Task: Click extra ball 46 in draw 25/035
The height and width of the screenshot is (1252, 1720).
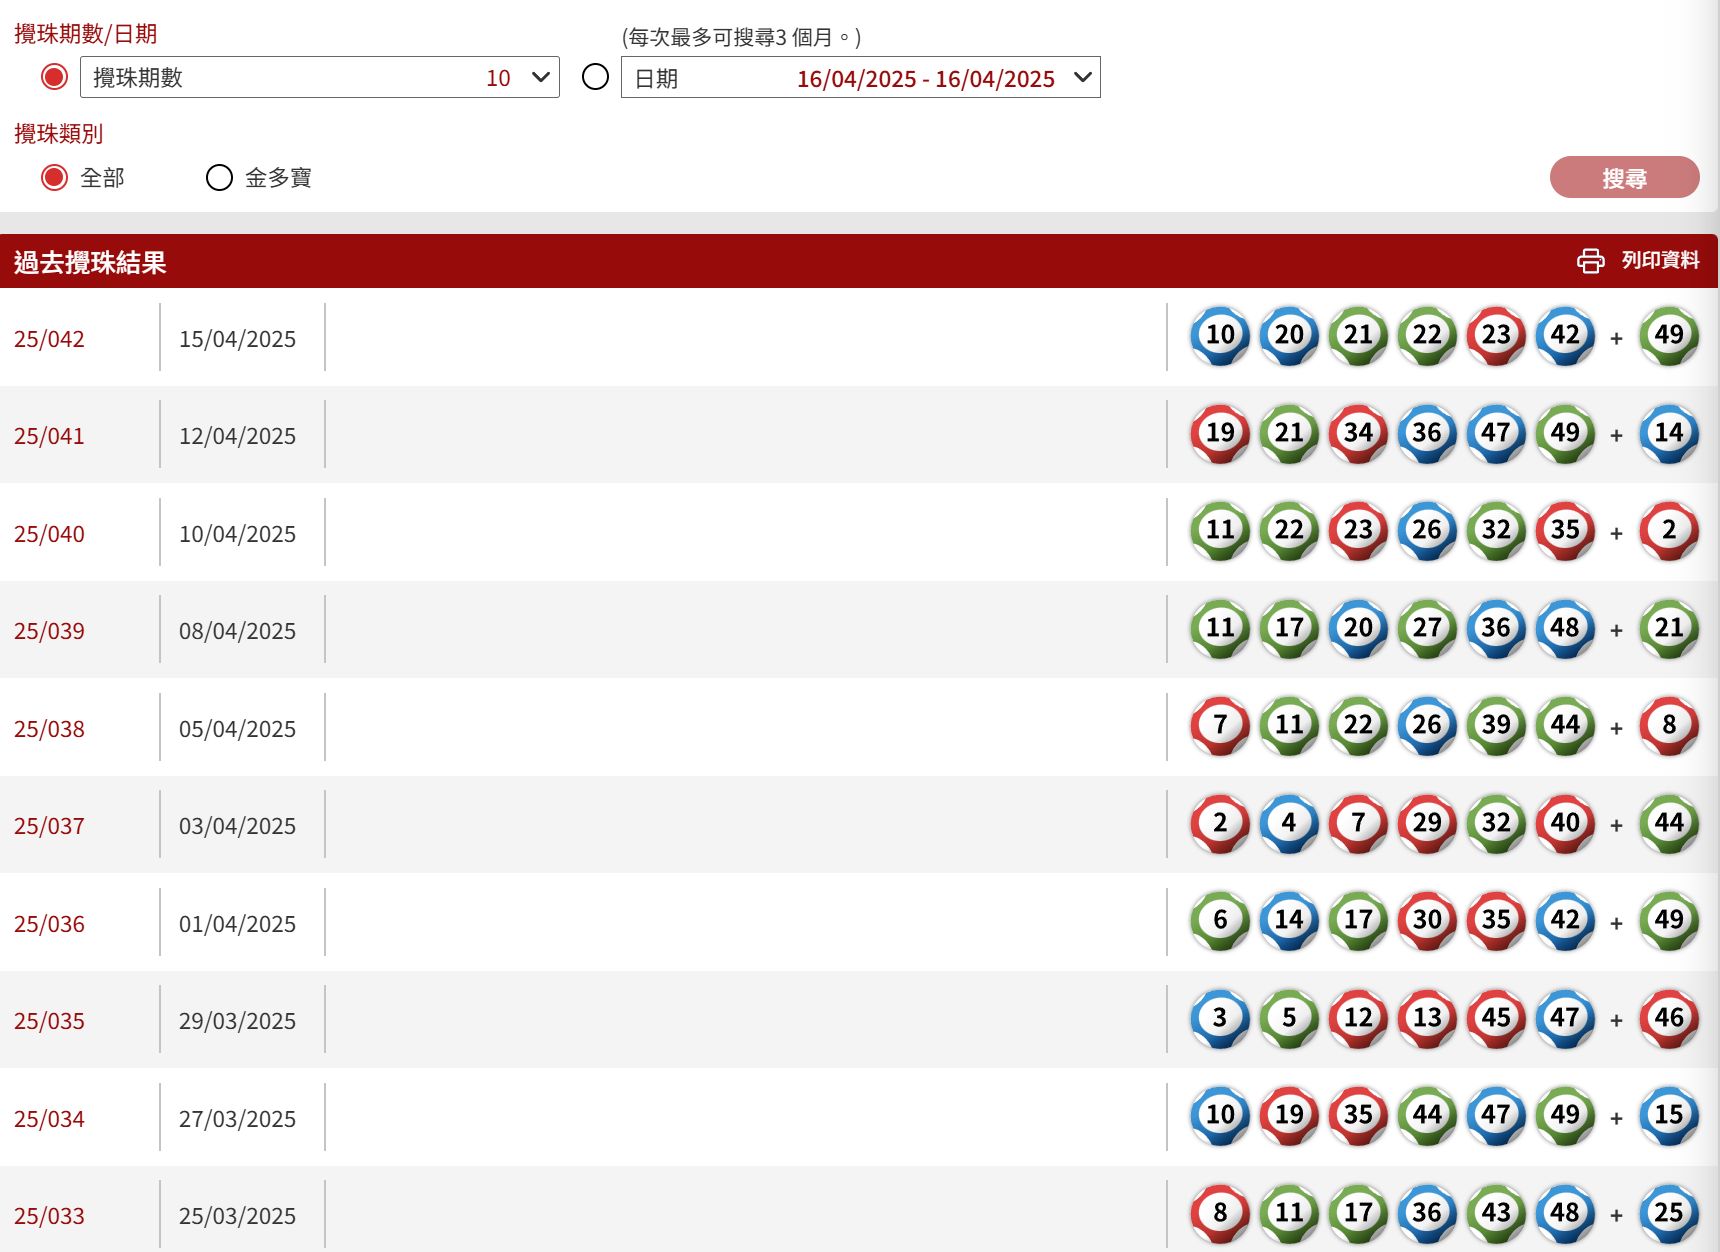Action: pos(1668,1018)
